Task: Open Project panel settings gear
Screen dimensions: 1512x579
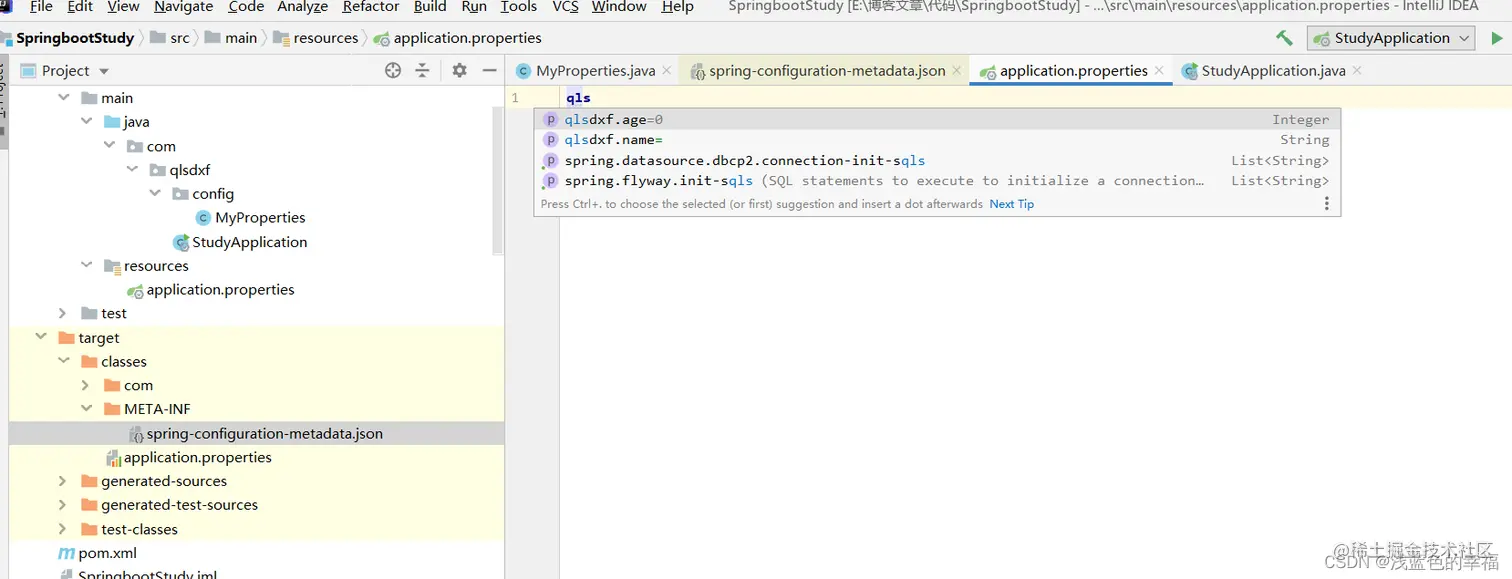Action: [x=458, y=70]
